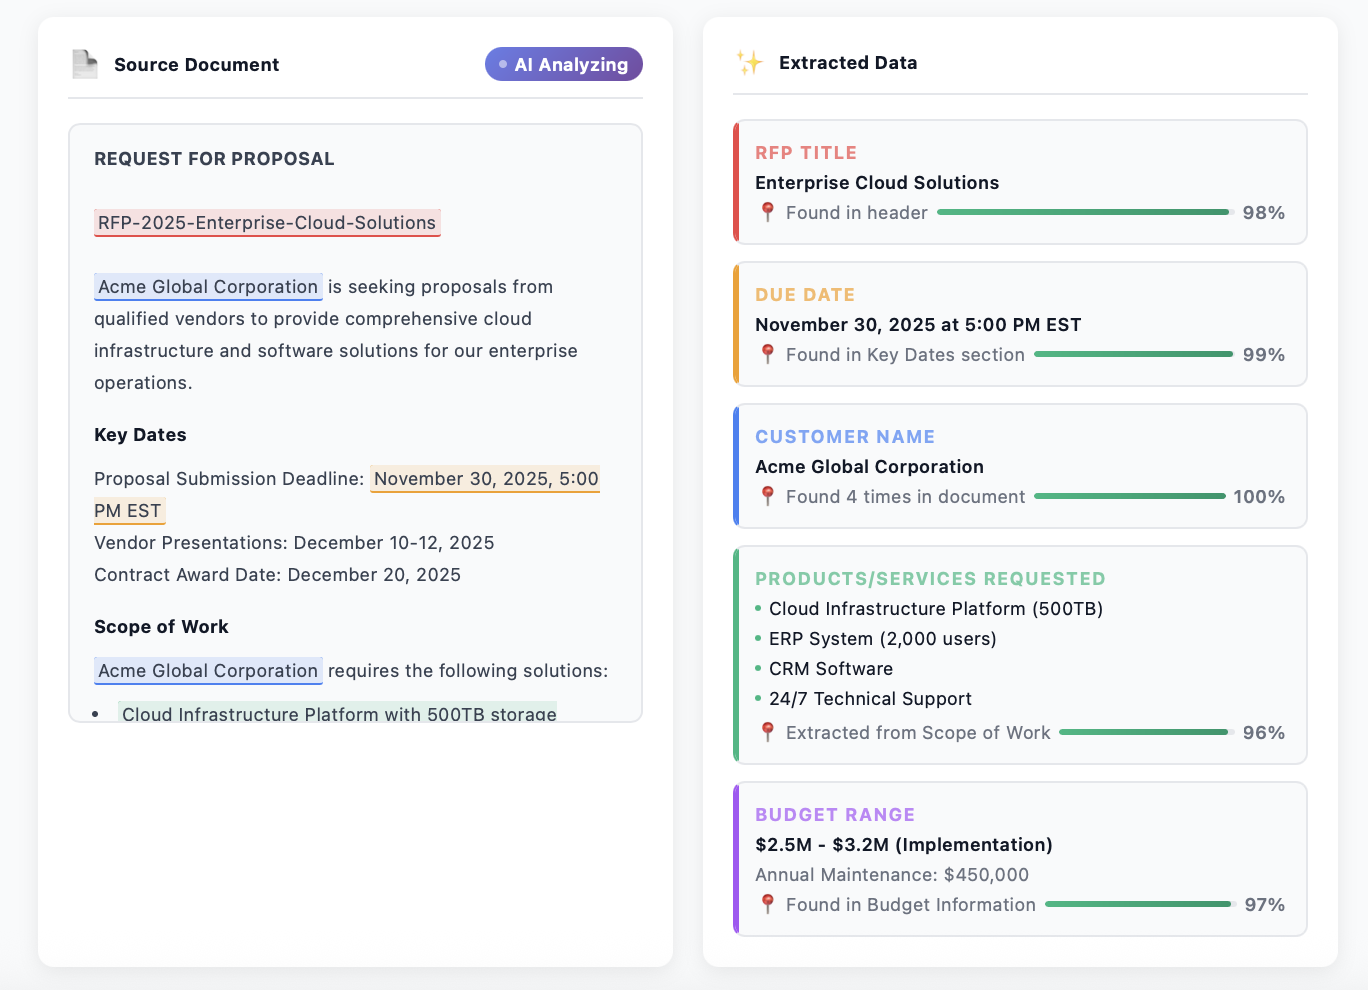1368x990 pixels.
Task: Click the REQUEST FOR PROPOSAL heading
Action: tap(214, 159)
